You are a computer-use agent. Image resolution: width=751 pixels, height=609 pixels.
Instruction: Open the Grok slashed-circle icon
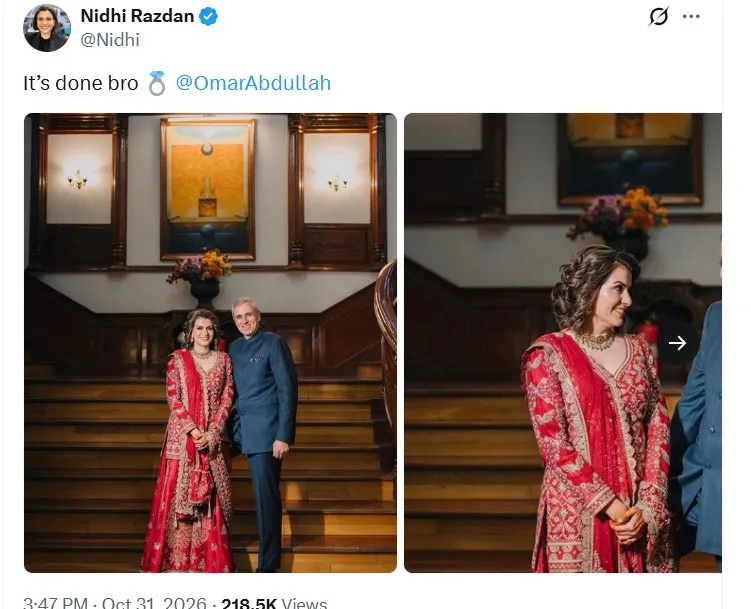point(659,17)
